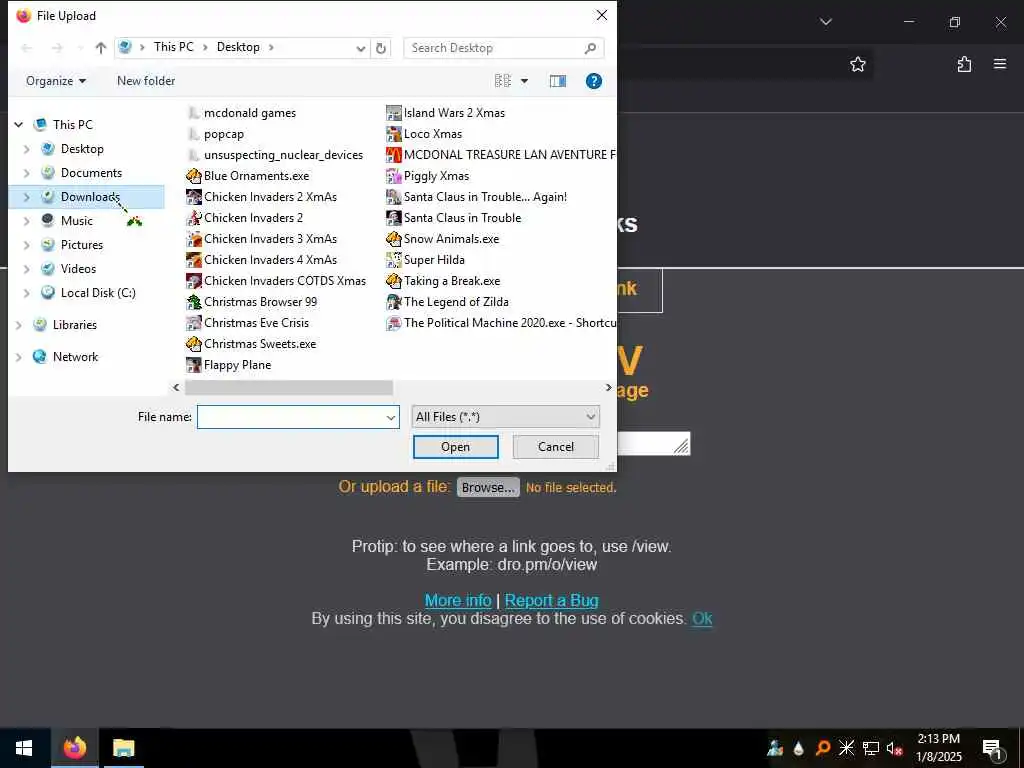Select Pictures in the navigation pane
The image size is (1024, 768).
tap(82, 245)
